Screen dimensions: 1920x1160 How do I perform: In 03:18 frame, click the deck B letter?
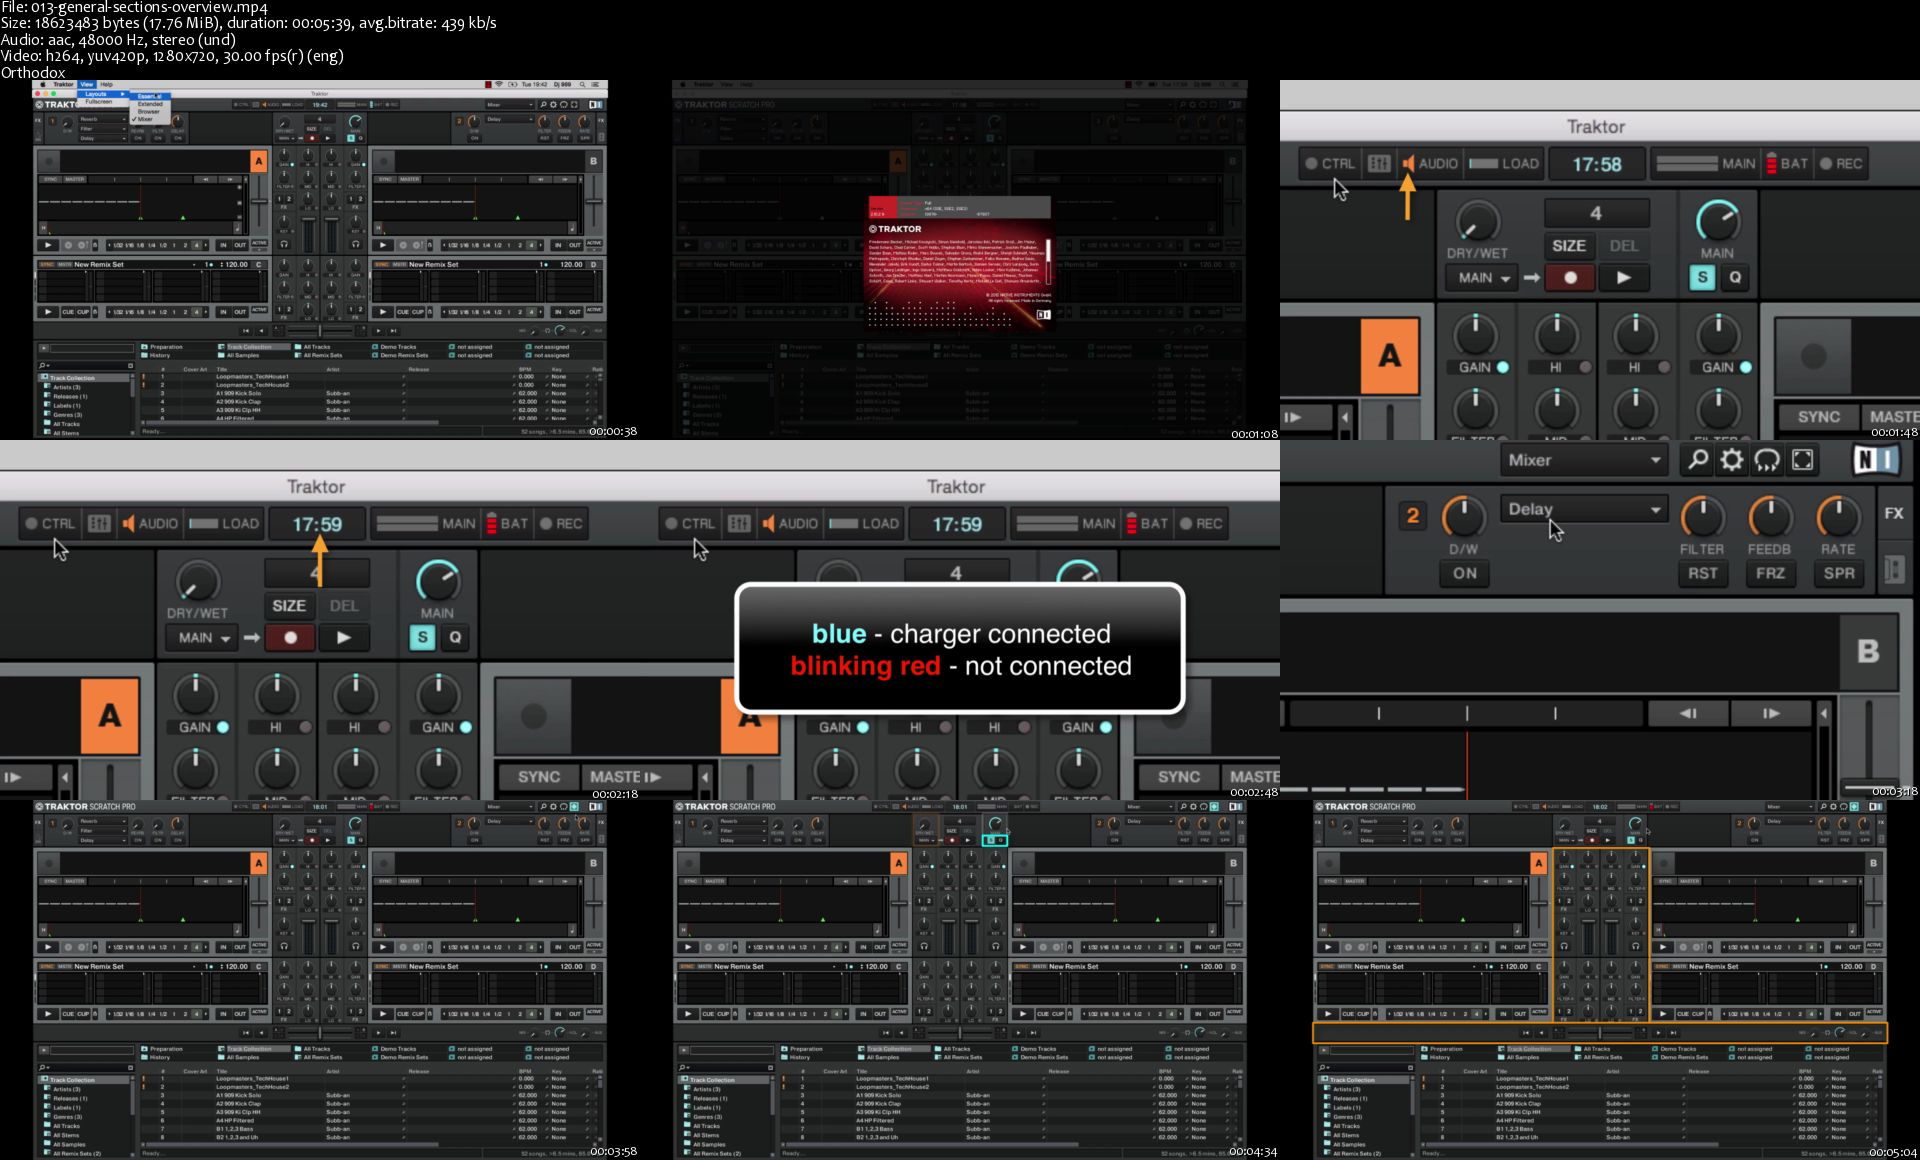(1867, 651)
